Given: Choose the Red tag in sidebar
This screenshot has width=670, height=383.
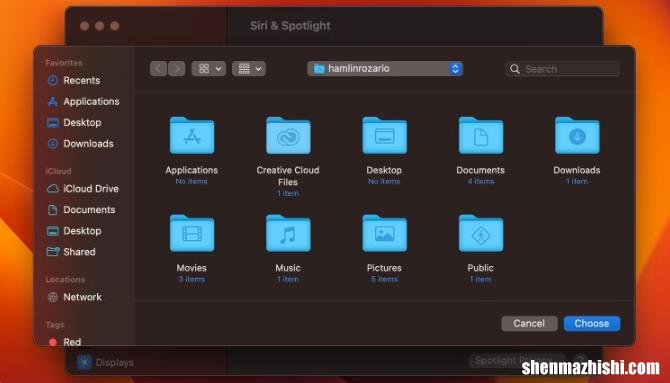Looking at the screenshot, I should tap(65, 342).
